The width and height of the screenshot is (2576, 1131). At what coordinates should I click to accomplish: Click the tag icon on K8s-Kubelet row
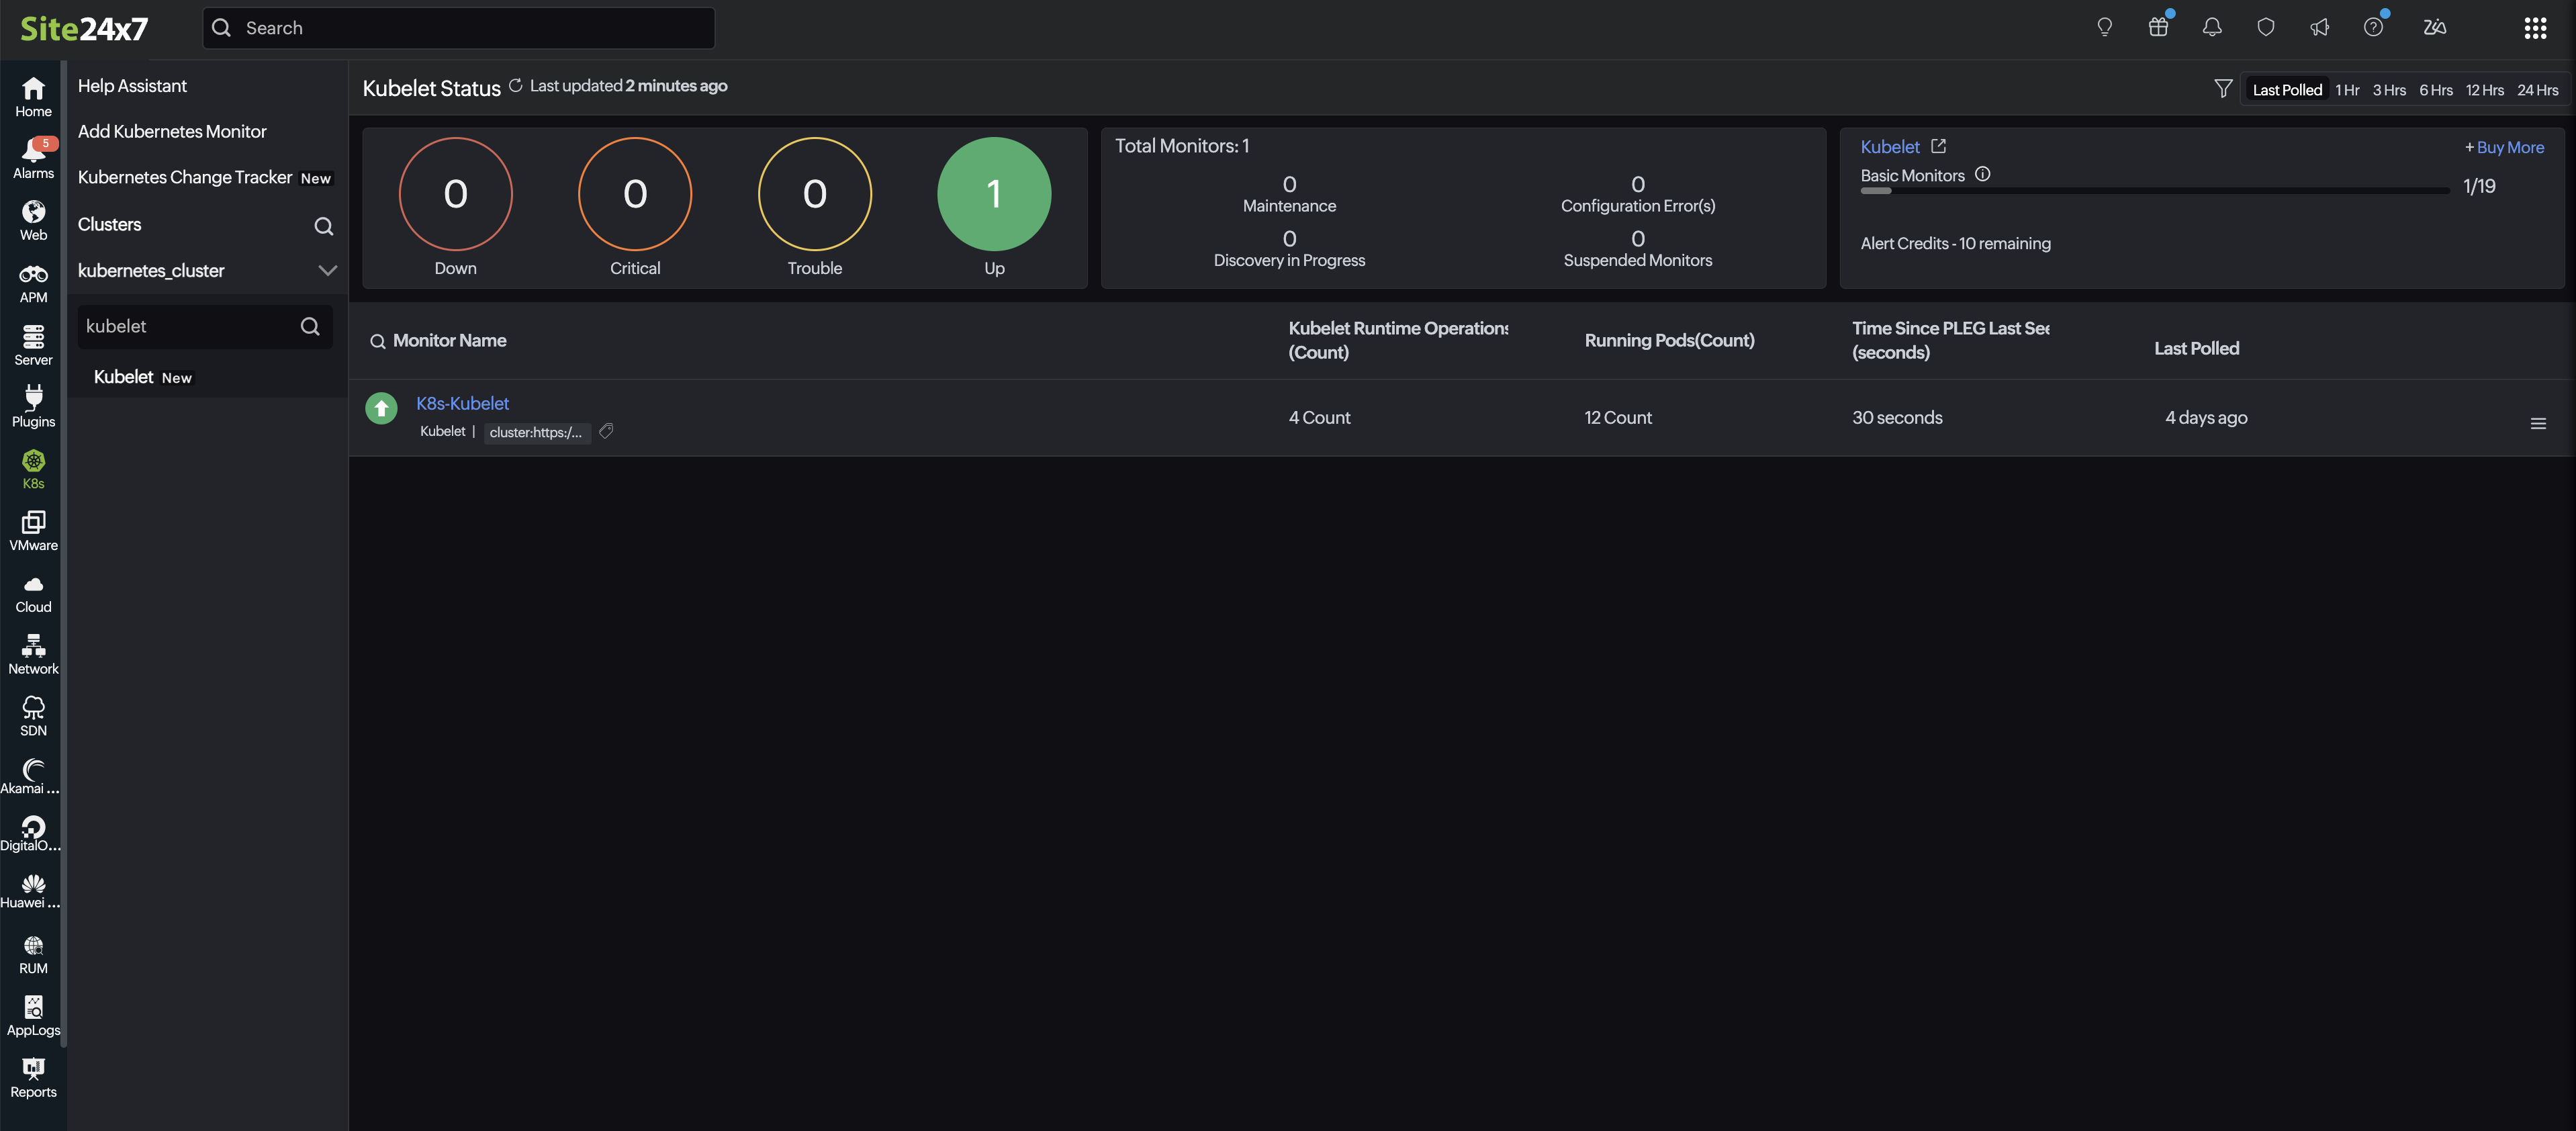[606, 431]
